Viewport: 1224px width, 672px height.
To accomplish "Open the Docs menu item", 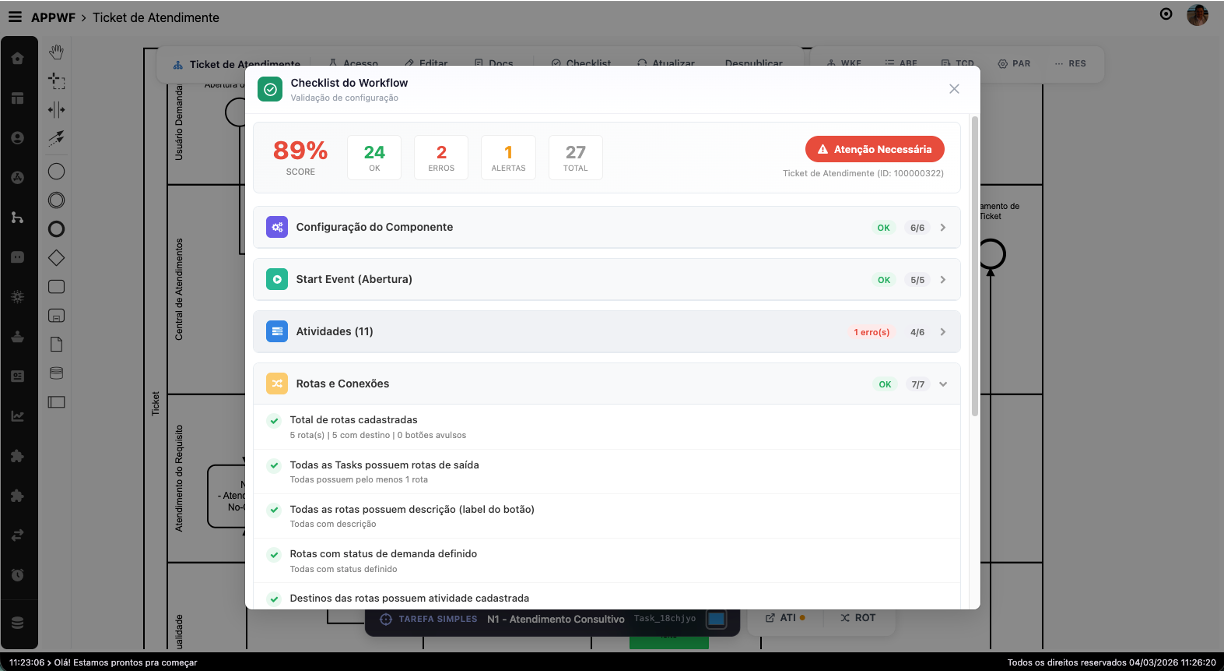I will click(494, 62).
